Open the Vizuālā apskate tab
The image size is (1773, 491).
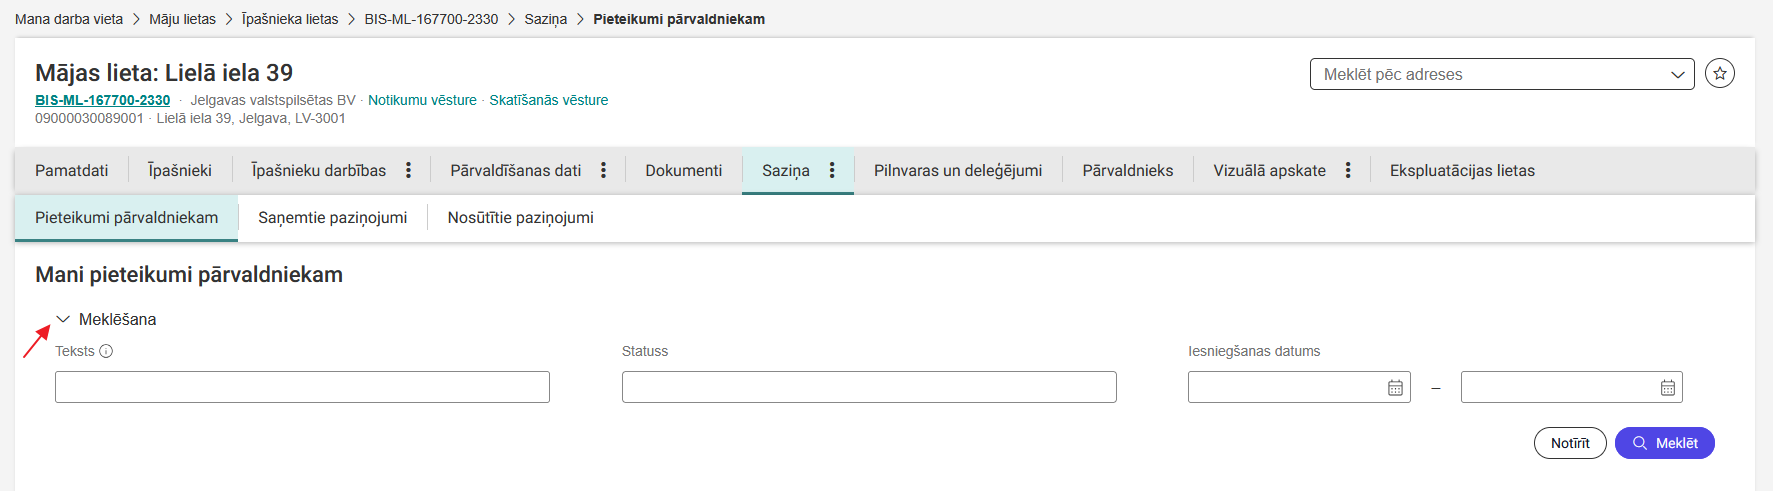pos(1270,171)
